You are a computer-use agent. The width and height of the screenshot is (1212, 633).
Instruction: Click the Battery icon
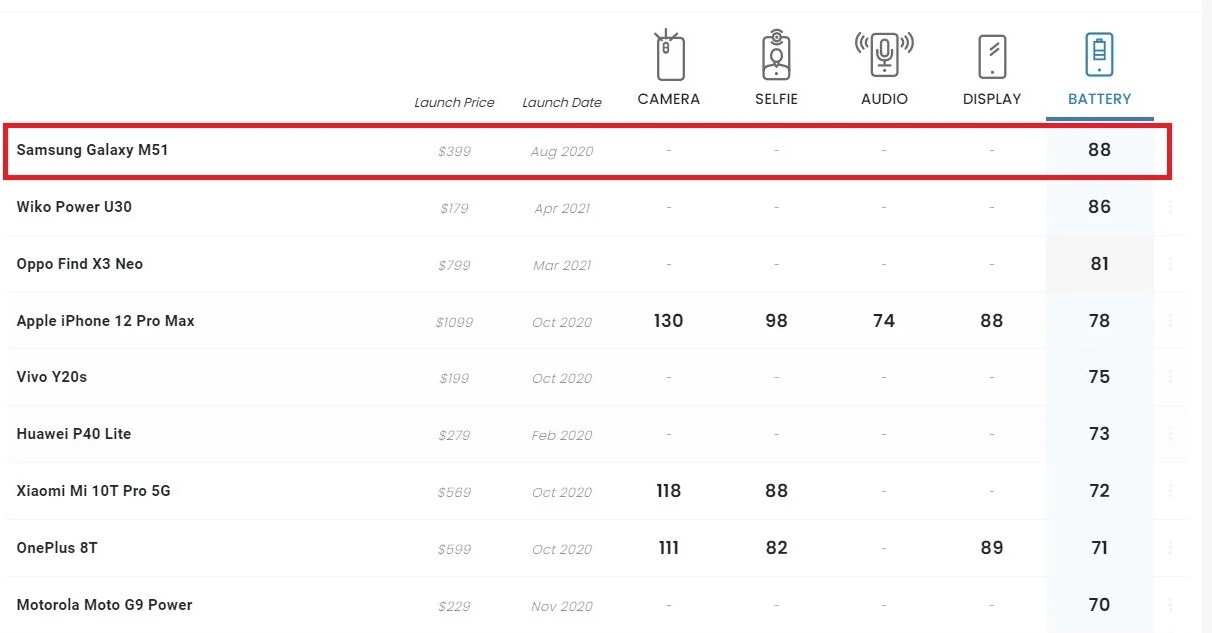coord(1099,54)
